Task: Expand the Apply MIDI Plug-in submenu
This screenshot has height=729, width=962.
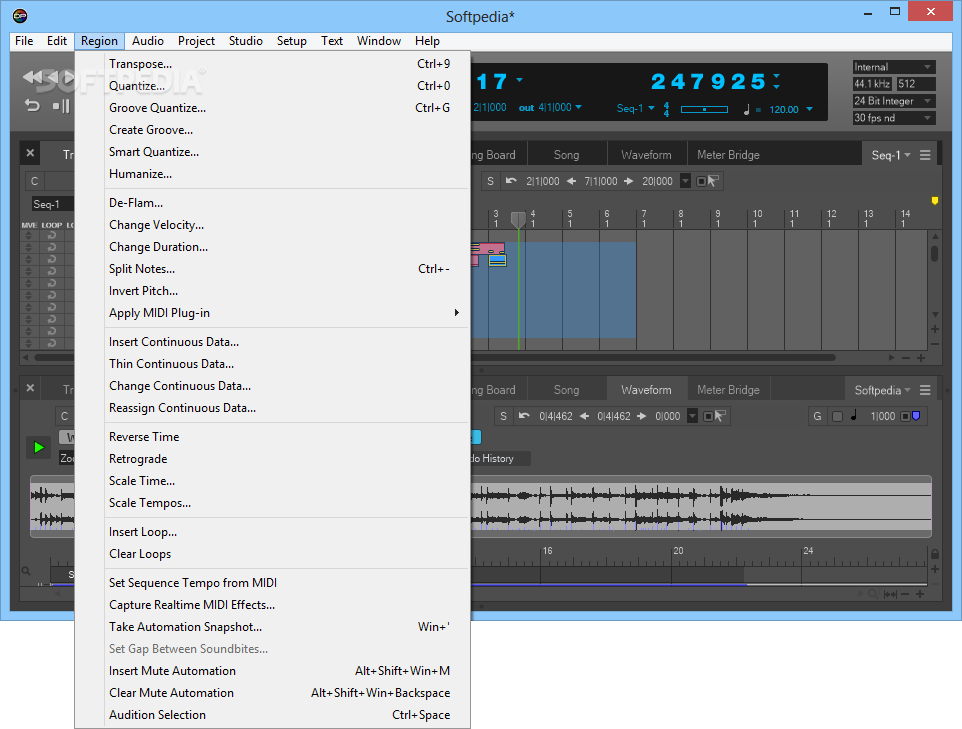Action: tap(272, 313)
